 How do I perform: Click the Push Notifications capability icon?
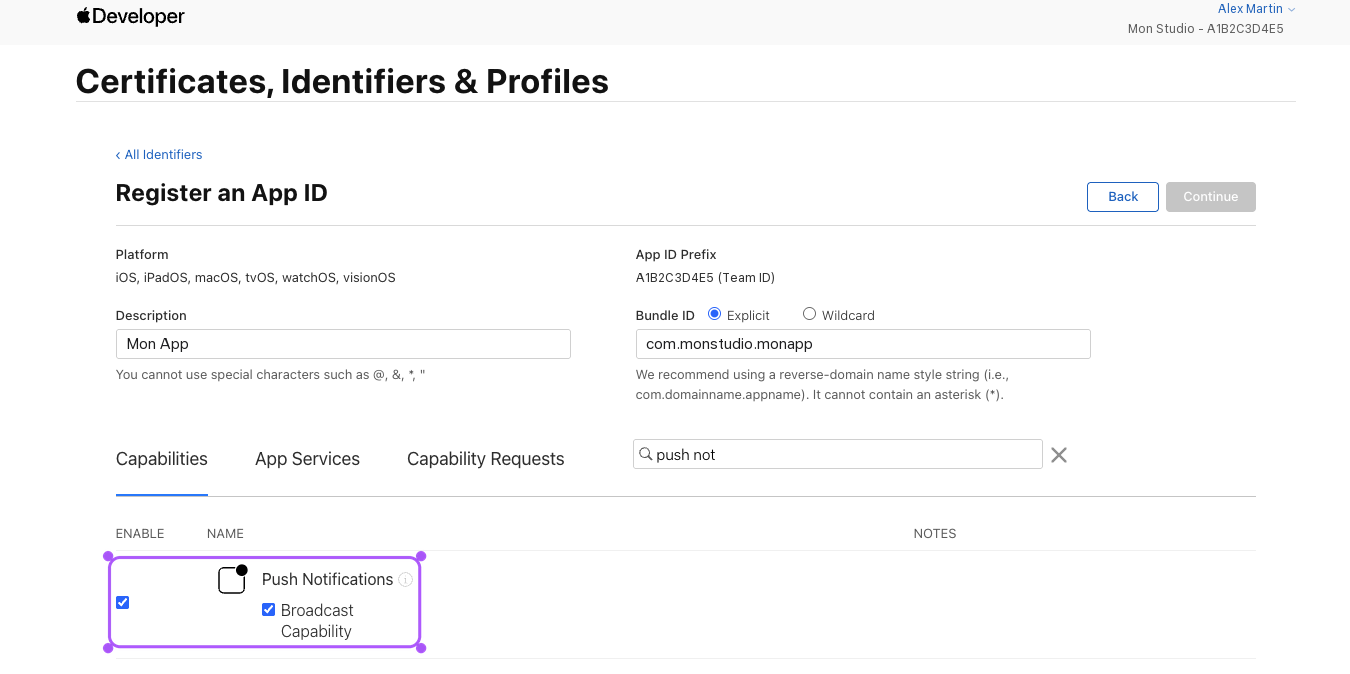(x=232, y=579)
